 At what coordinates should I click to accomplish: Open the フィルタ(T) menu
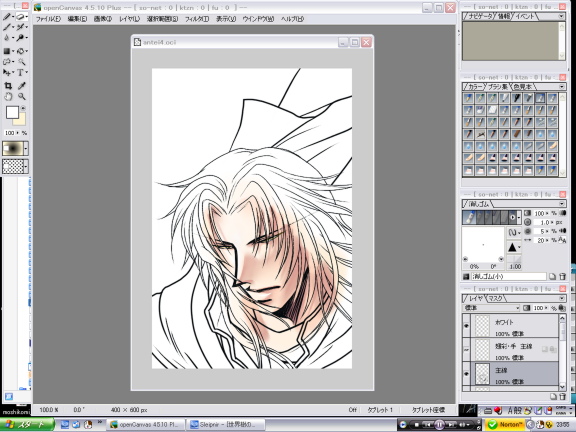197,19
